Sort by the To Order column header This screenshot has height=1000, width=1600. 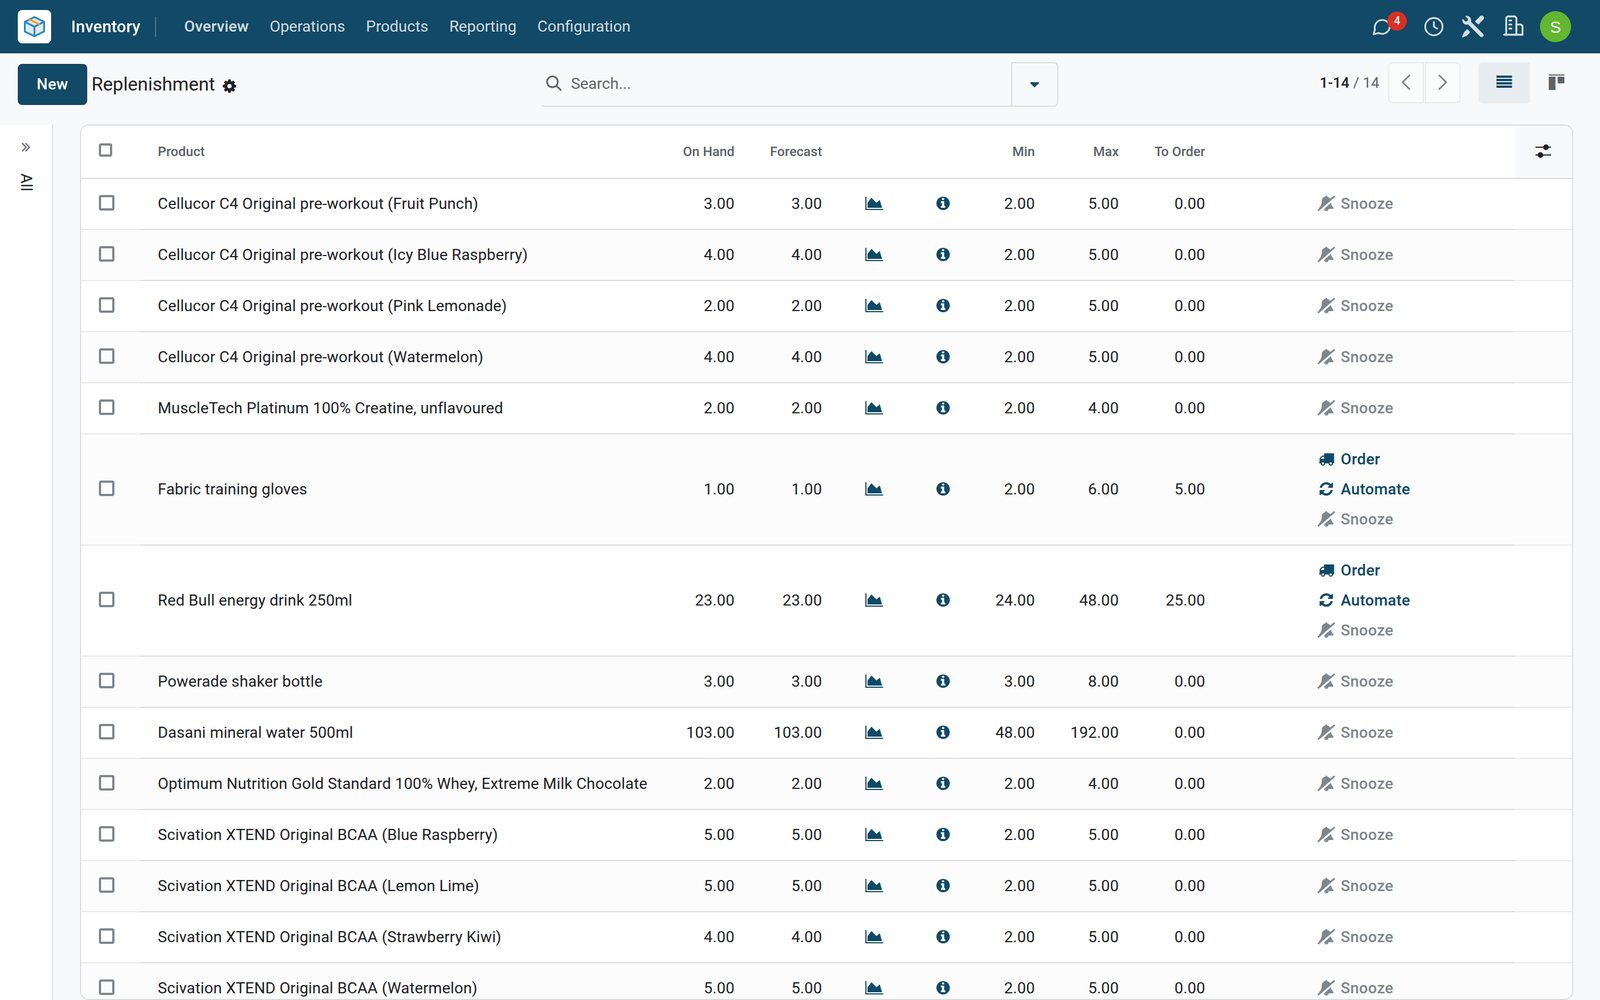(x=1179, y=152)
